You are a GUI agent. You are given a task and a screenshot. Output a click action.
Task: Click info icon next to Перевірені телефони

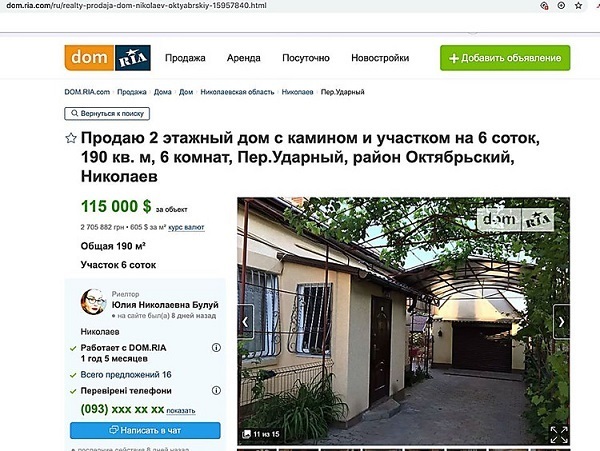point(216,391)
